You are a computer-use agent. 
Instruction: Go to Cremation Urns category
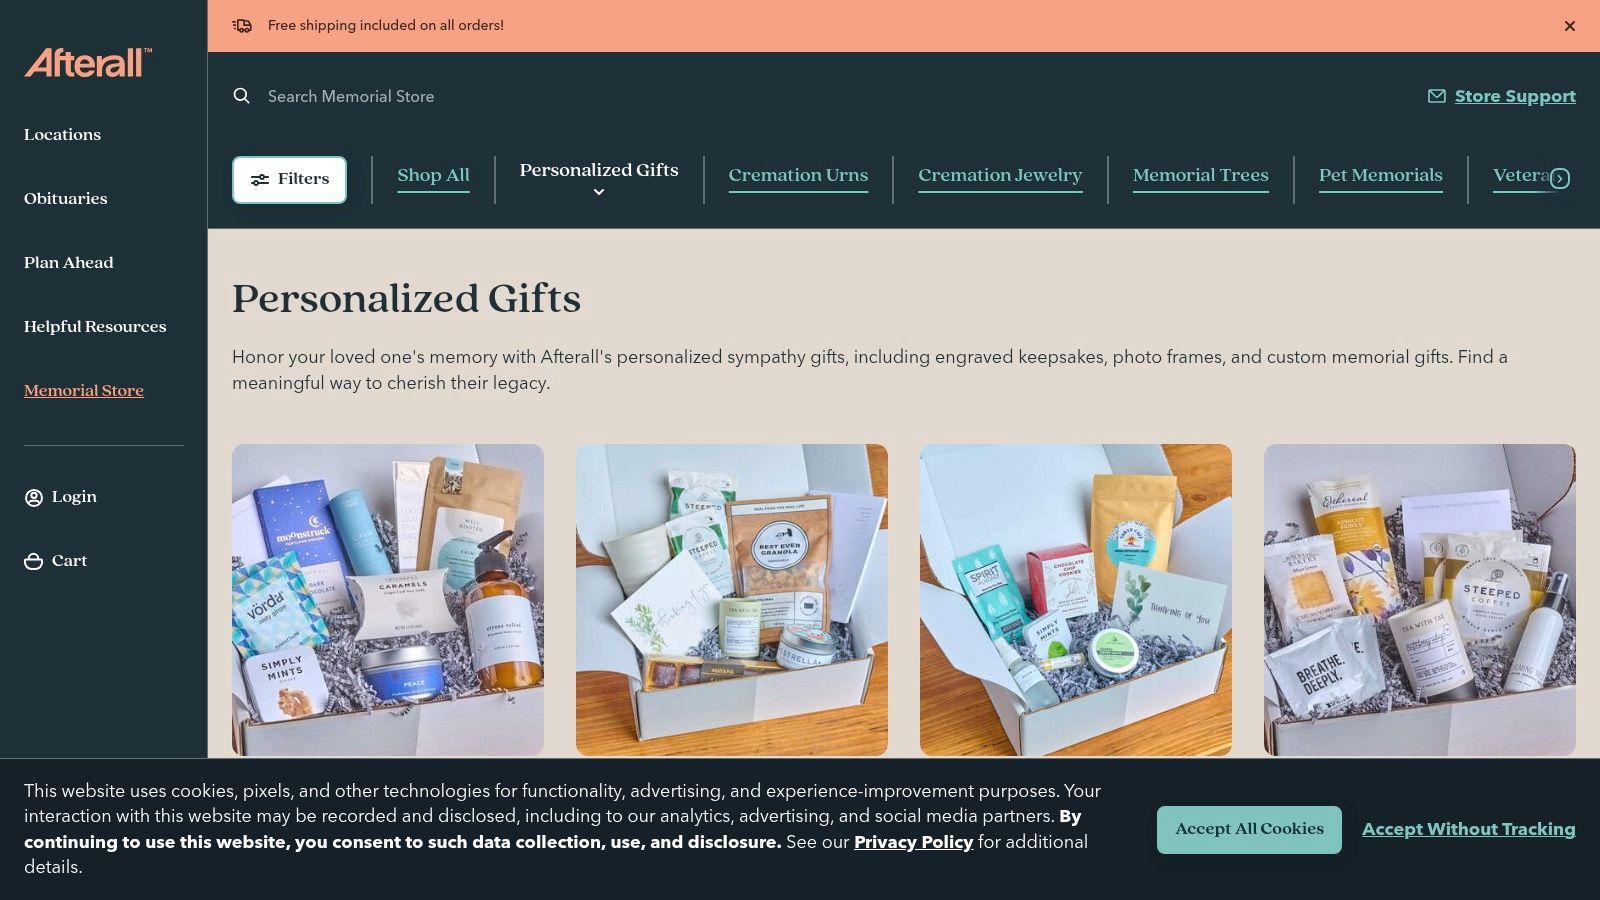click(x=798, y=175)
